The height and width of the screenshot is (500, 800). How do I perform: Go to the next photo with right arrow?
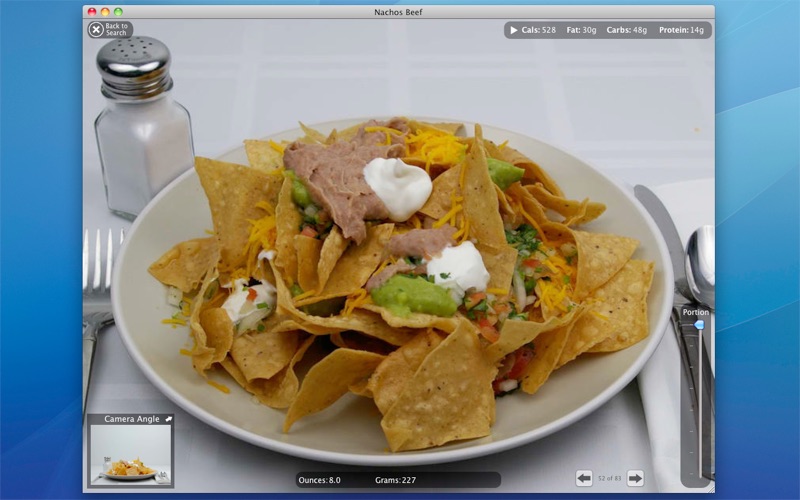pos(635,478)
